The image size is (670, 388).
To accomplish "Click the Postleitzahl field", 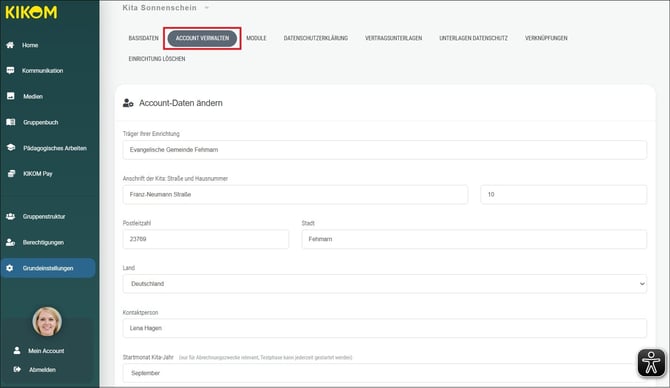I will click(206, 239).
